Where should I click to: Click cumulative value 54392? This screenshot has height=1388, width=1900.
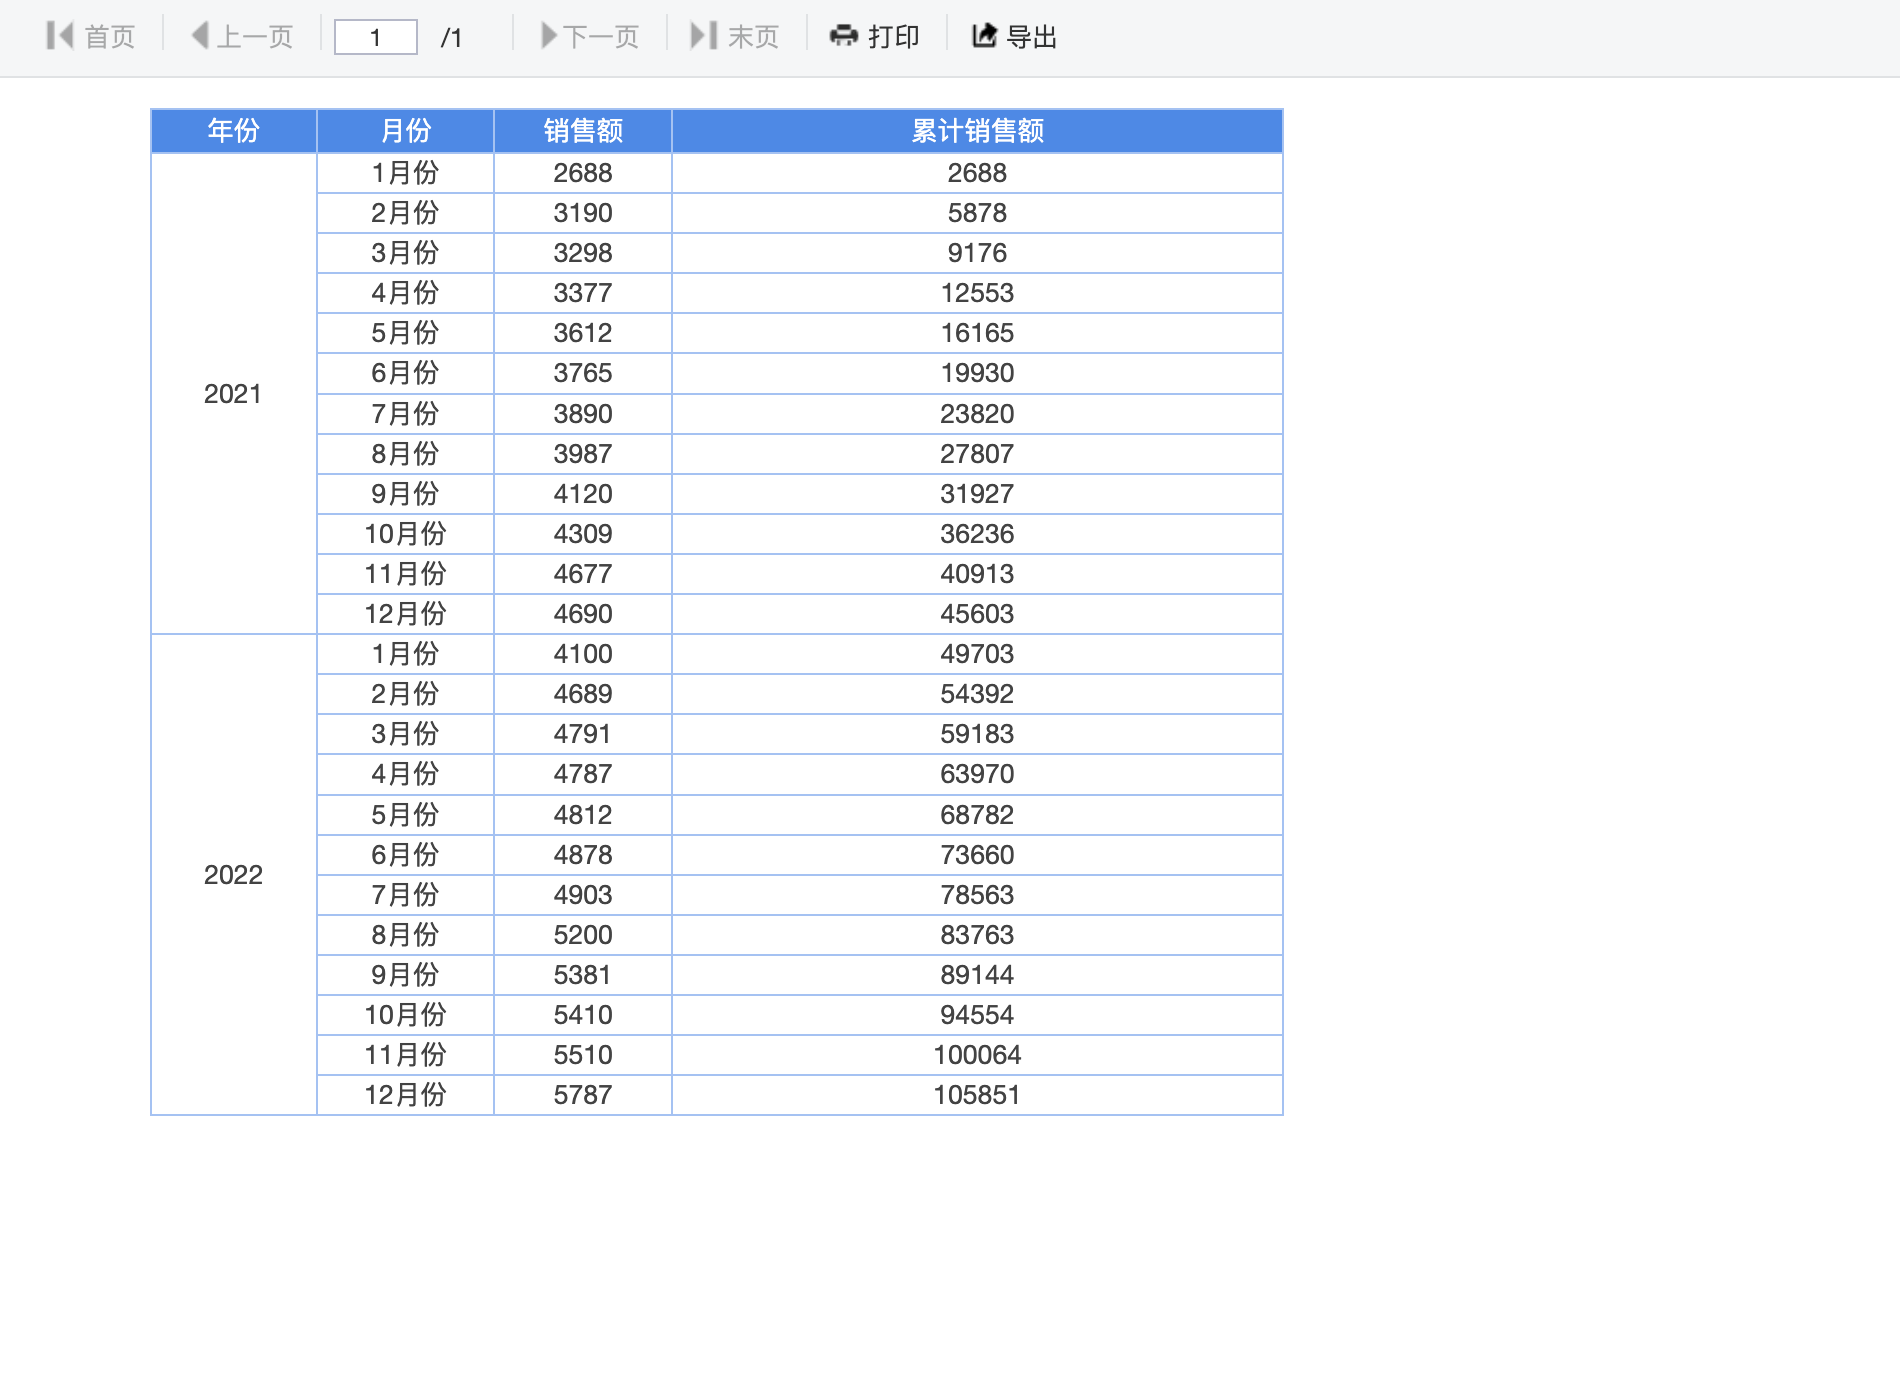point(977,694)
